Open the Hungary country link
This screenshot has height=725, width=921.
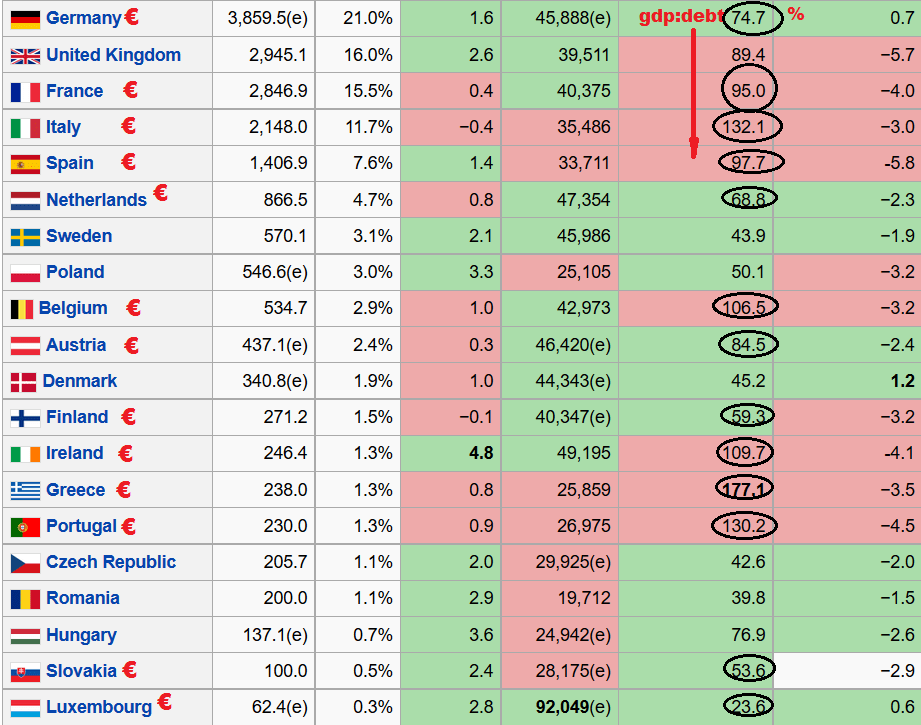(x=81, y=635)
